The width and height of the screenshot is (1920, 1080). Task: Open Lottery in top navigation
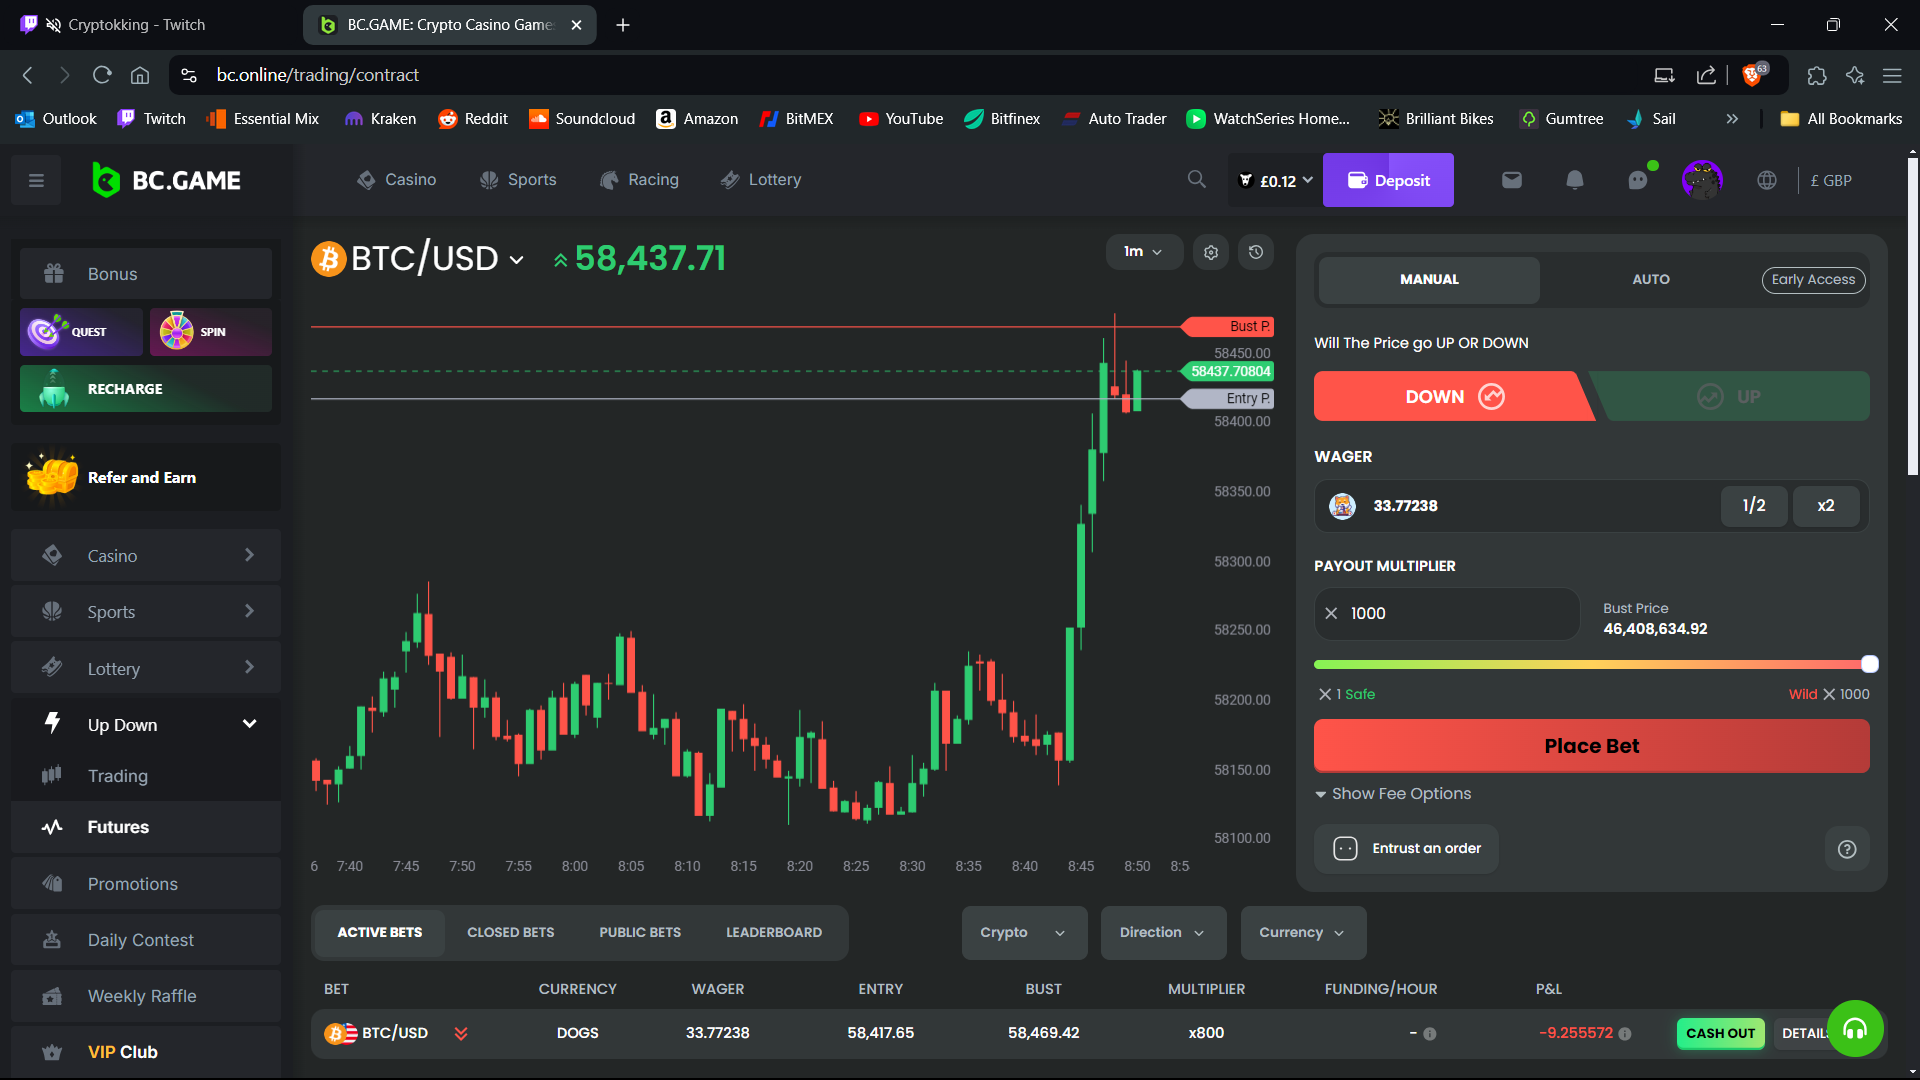tap(761, 180)
